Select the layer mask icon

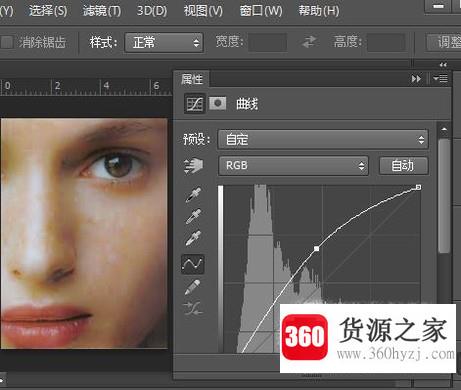click(x=218, y=104)
